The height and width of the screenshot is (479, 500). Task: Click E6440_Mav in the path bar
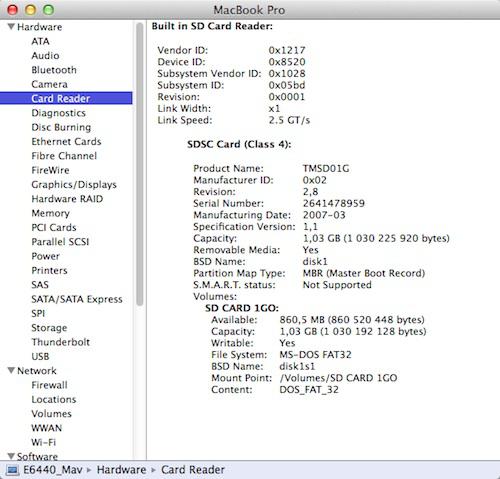pyautogui.click(x=53, y=470)
